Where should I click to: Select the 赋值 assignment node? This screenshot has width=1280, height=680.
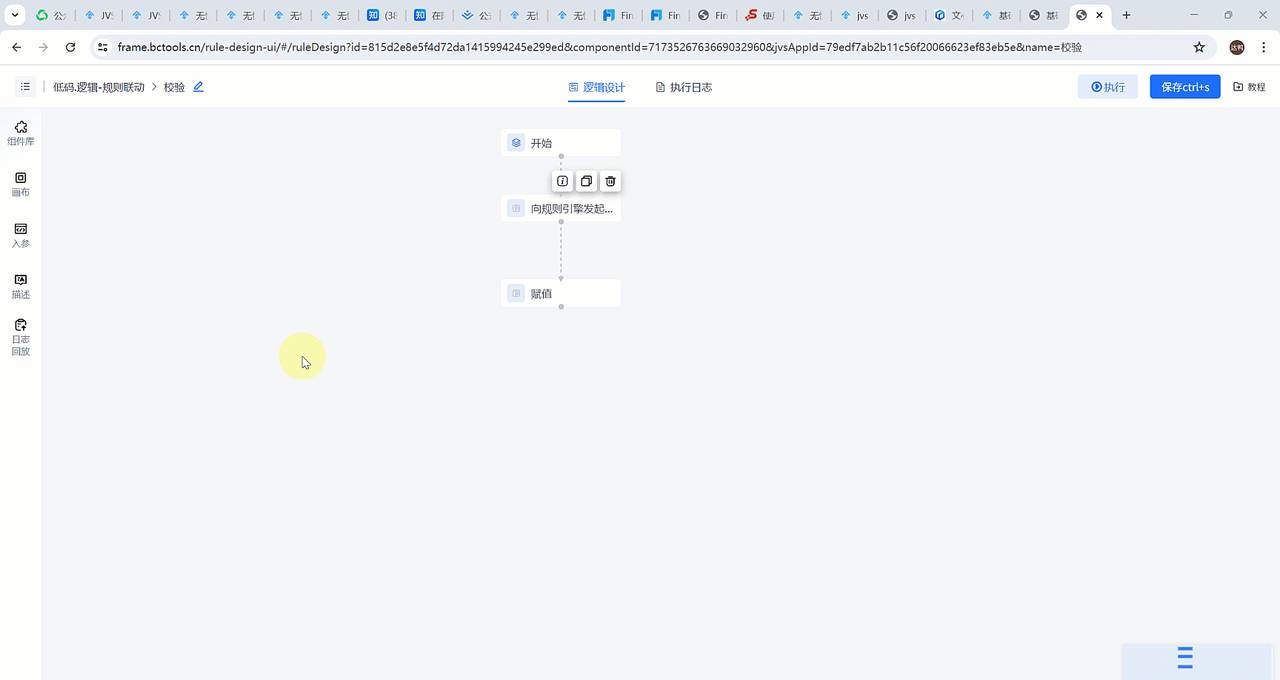(x=560, y=293)
